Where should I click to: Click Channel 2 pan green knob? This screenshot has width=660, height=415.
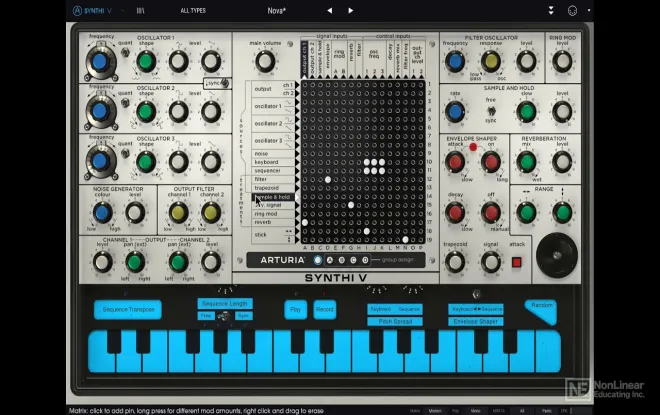[178, 262]
